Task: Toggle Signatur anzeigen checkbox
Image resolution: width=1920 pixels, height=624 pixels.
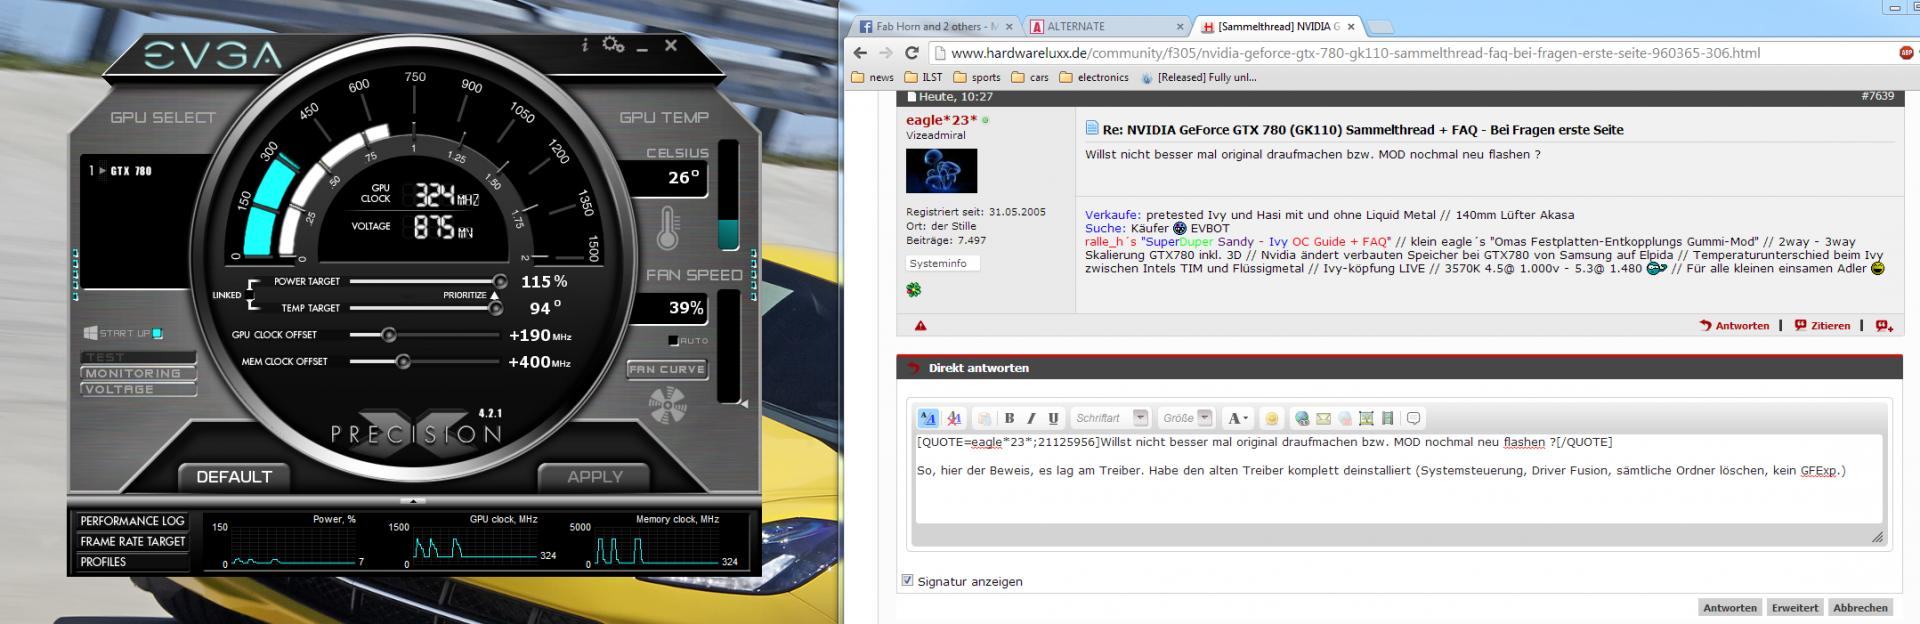Action: pos(907,580)
